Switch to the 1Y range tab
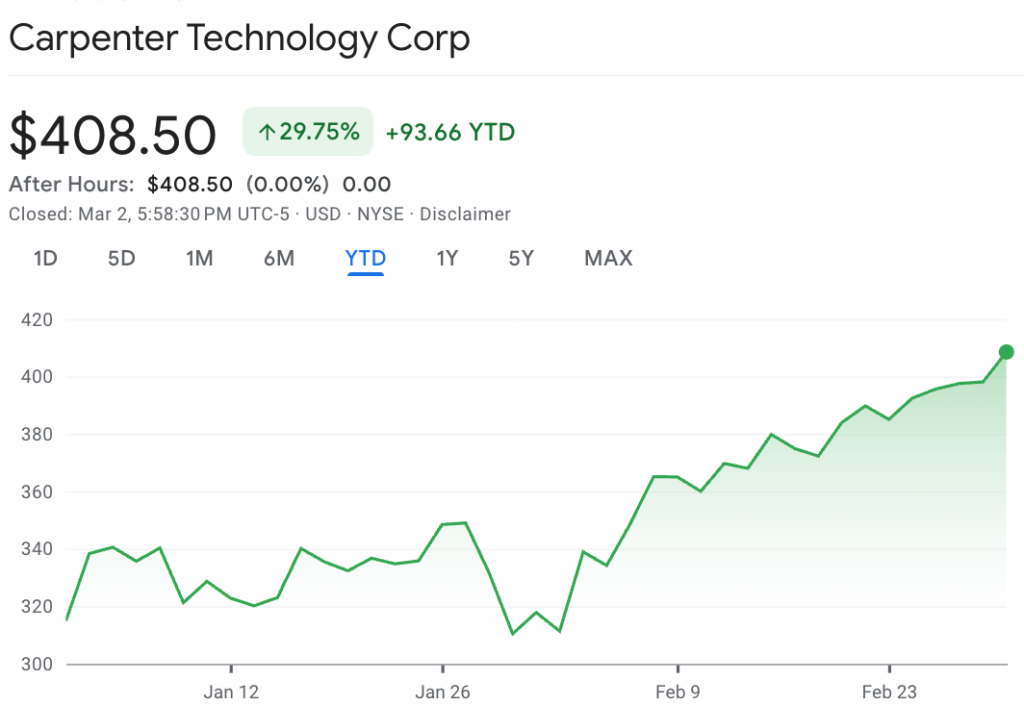The image size is (1024, 706). coord(447,259)
